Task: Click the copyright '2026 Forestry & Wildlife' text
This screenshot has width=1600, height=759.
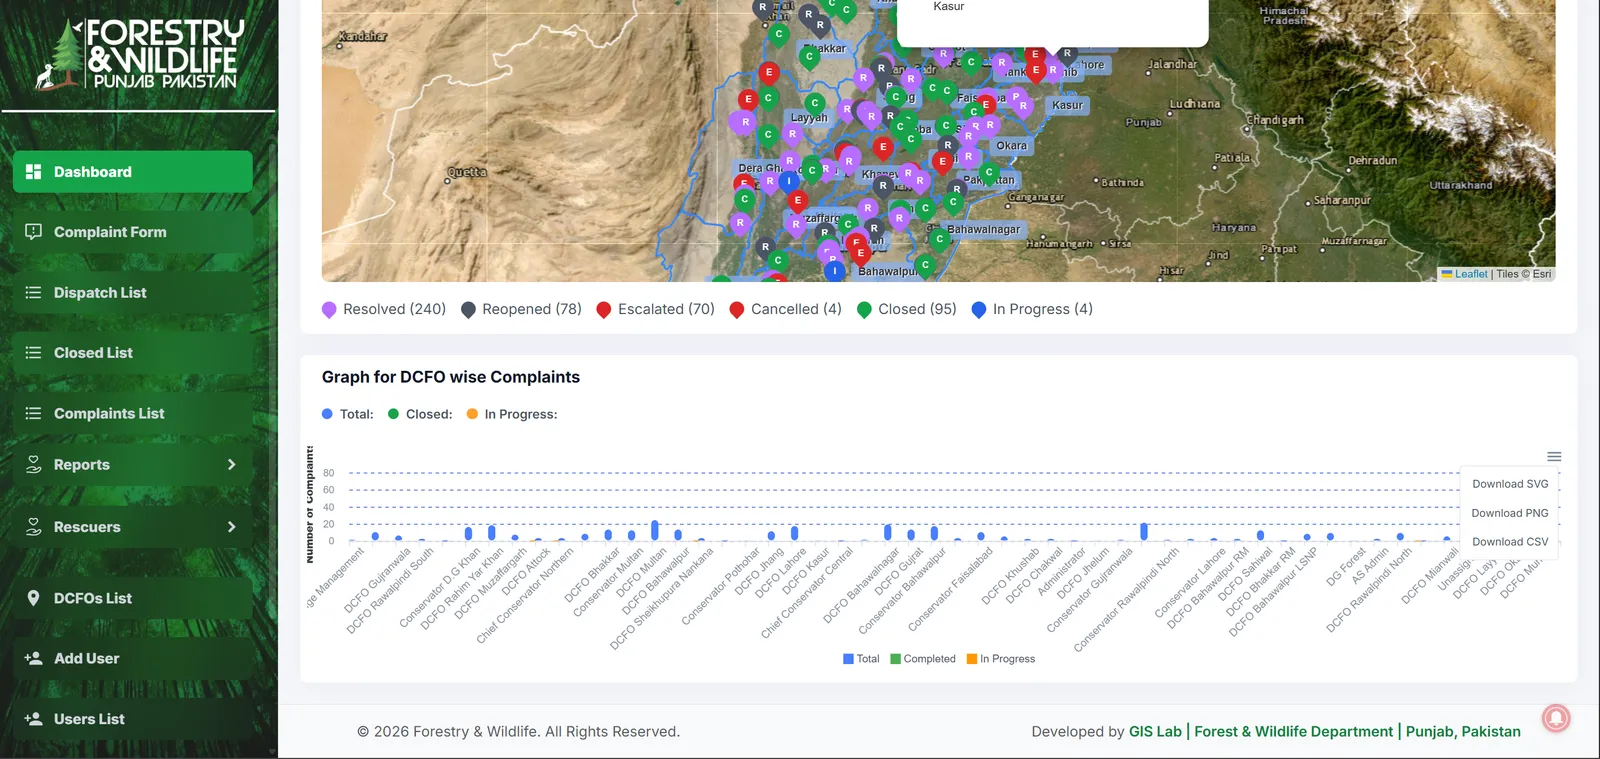Action: [x=518, y=732]
